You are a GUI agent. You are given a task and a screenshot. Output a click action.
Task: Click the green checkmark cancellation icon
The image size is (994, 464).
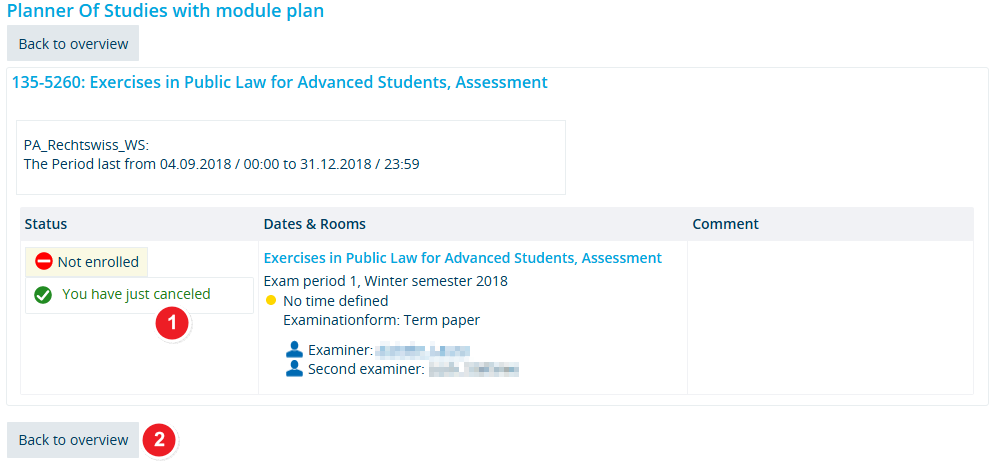point(43,295)
